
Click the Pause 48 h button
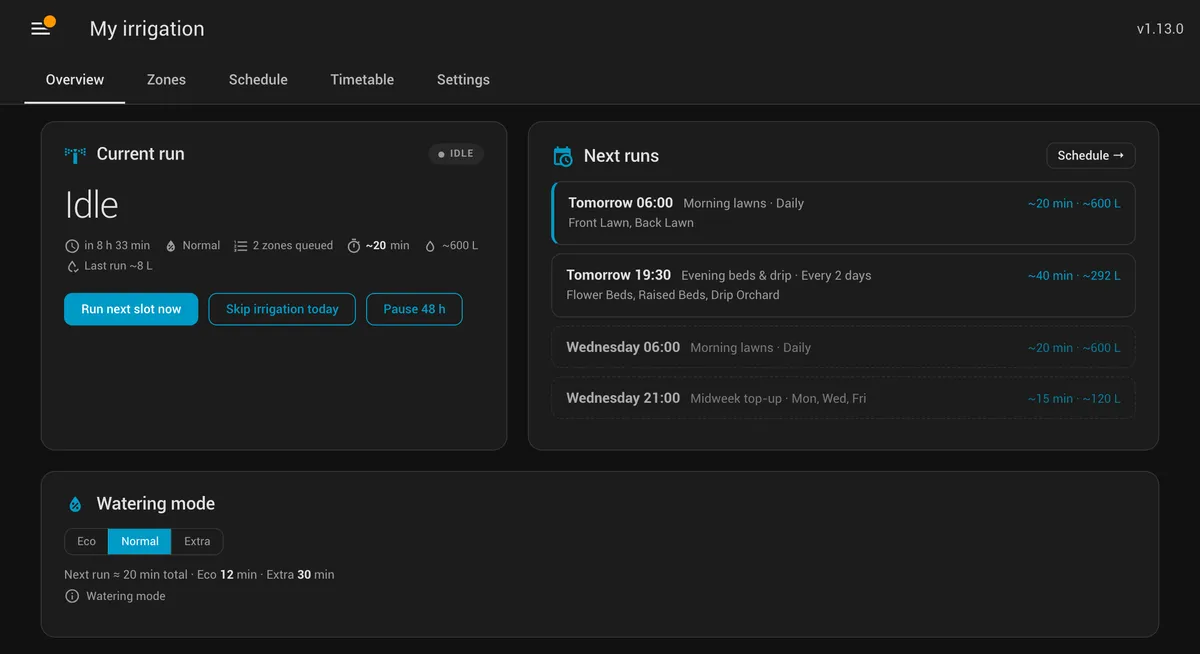(x=414, y=309)
